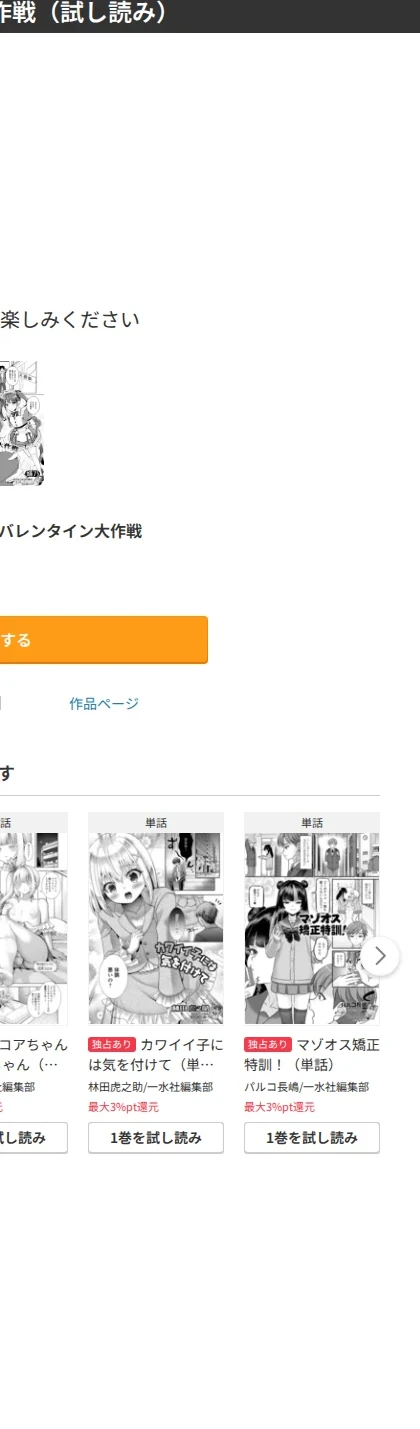Advance the carousel with the right arrow
Screen dimensions: 420x1429
pos(379,956)
